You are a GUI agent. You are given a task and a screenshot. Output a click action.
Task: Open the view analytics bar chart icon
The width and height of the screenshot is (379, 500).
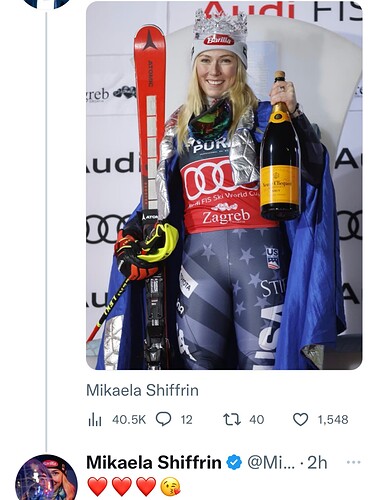95,420
